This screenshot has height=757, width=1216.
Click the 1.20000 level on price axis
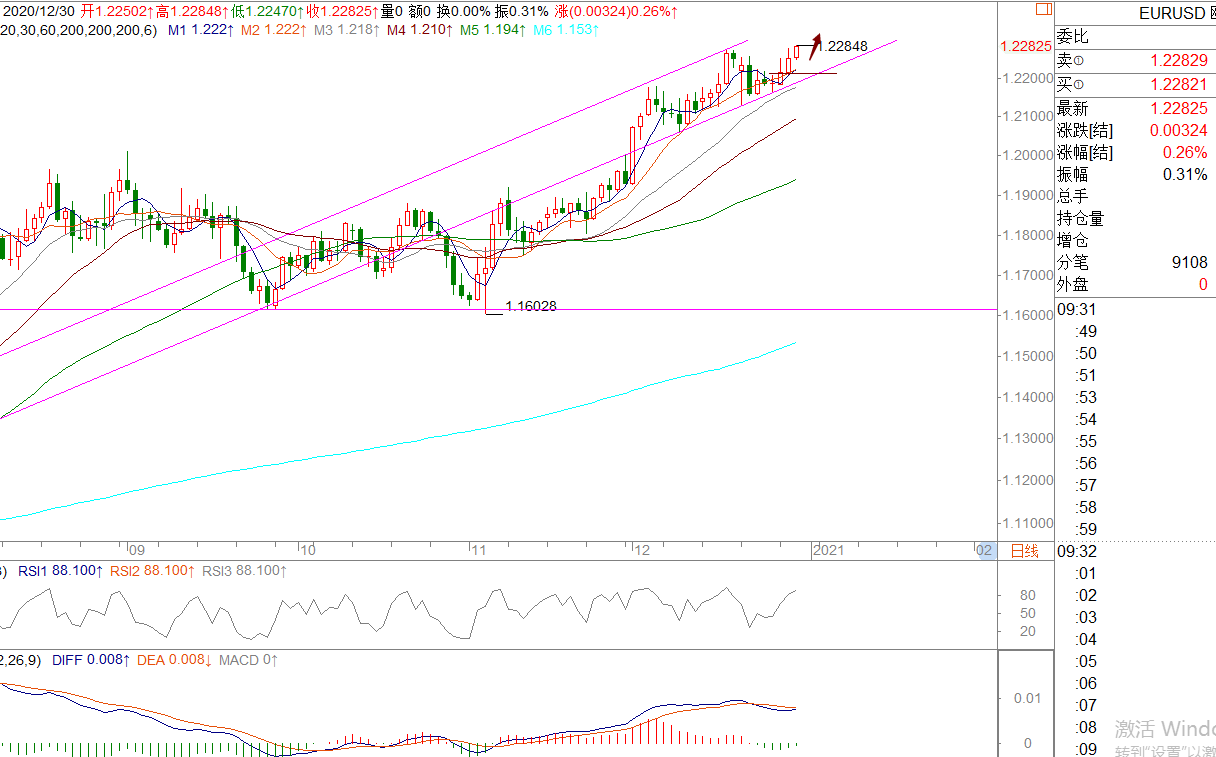pyautogui.click(x=1029, y=155)
